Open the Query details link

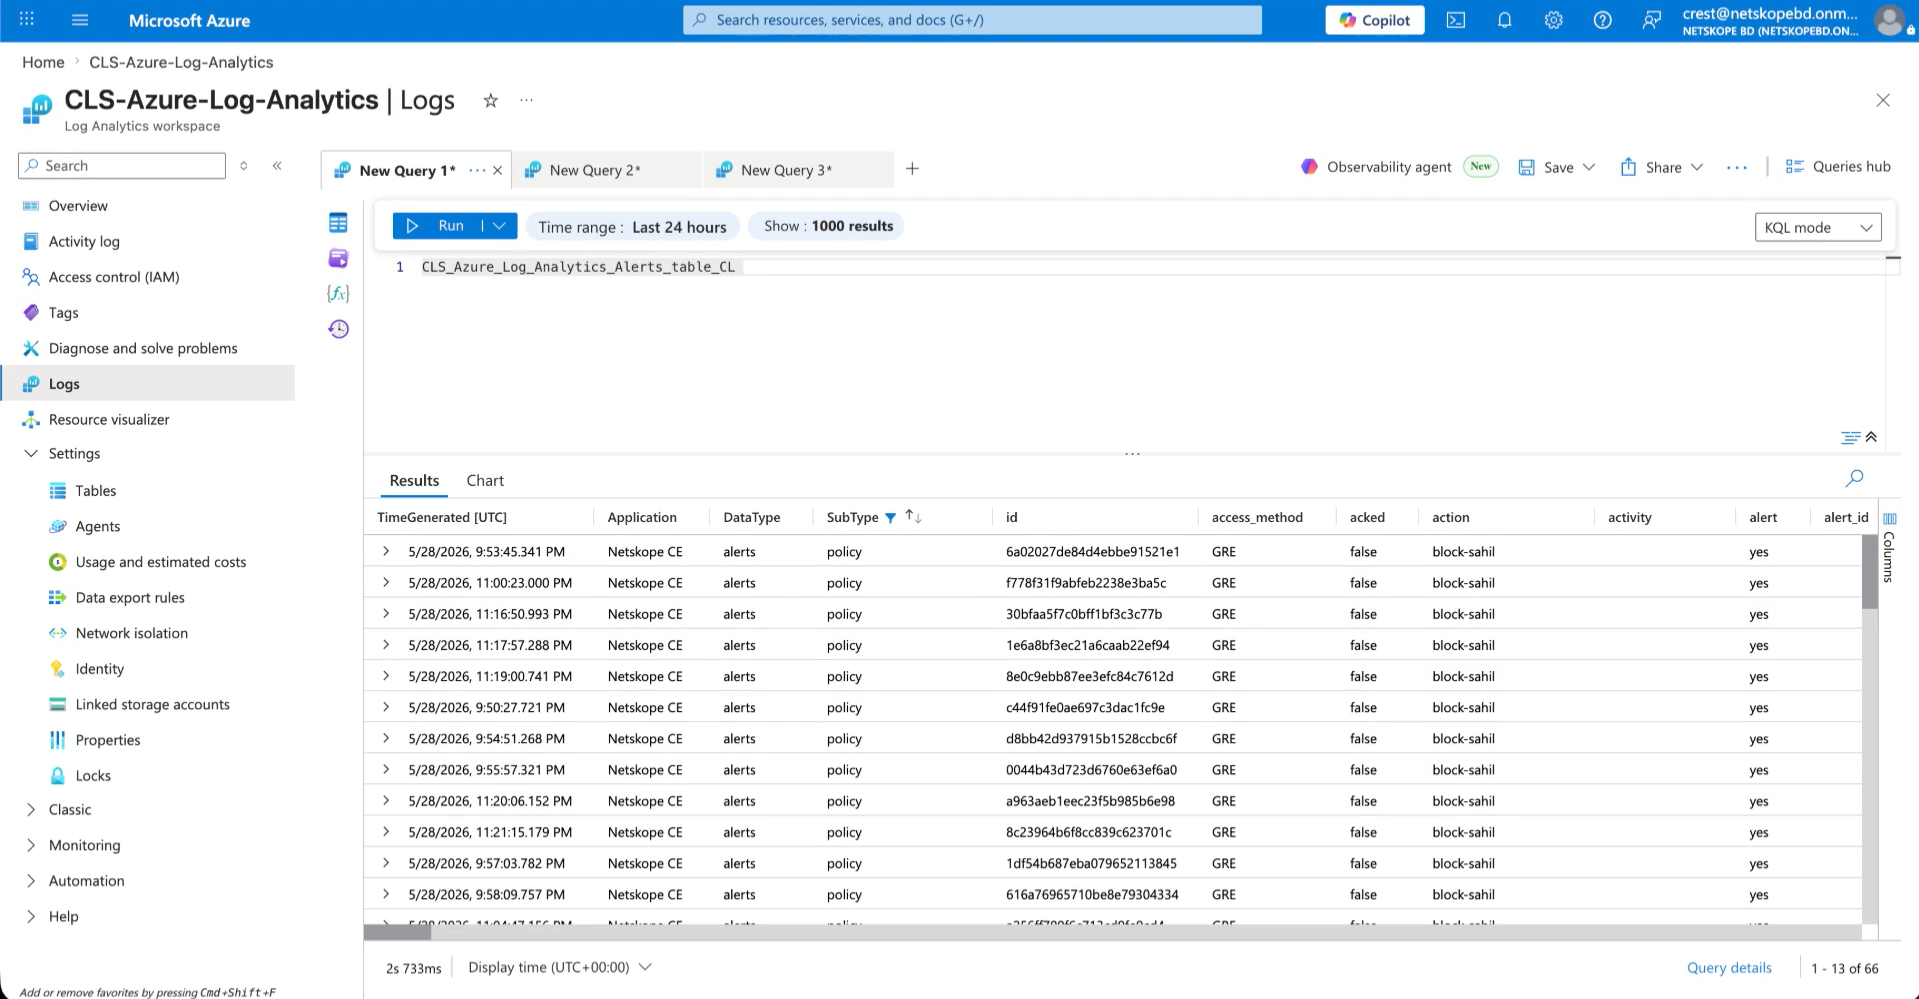click(x=1729, y=968)
